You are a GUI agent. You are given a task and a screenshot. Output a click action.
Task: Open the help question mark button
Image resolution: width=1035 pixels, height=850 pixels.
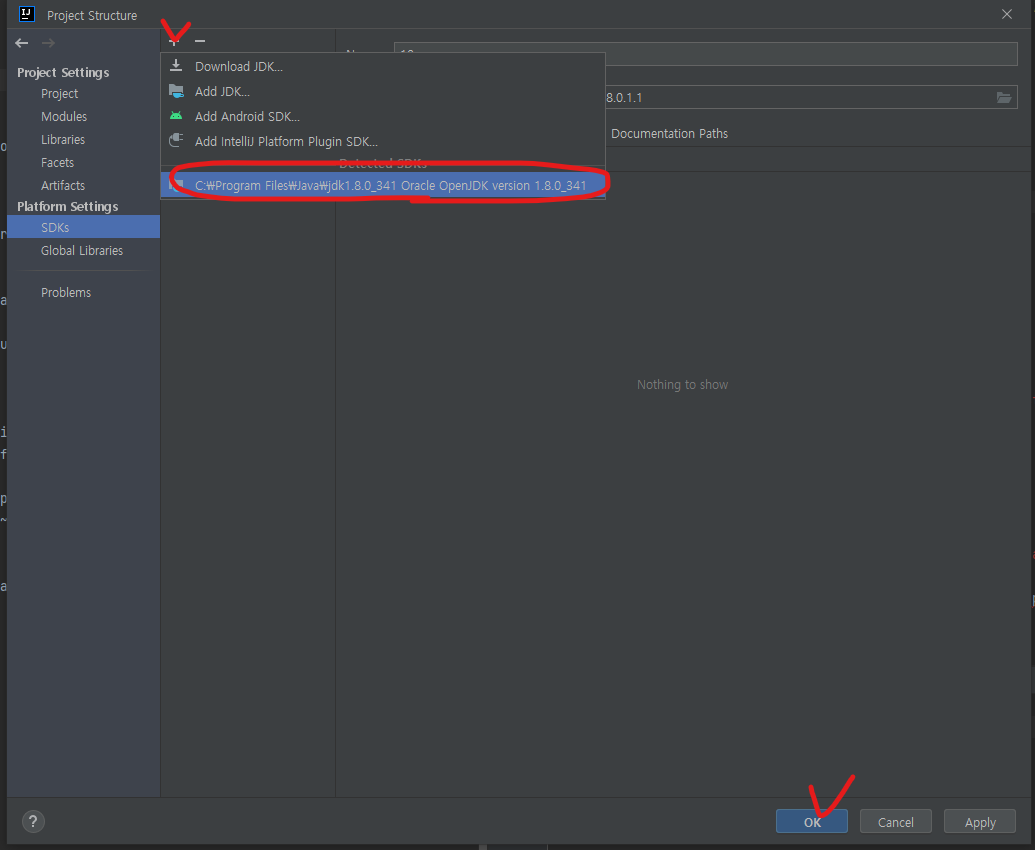point(34,822)
